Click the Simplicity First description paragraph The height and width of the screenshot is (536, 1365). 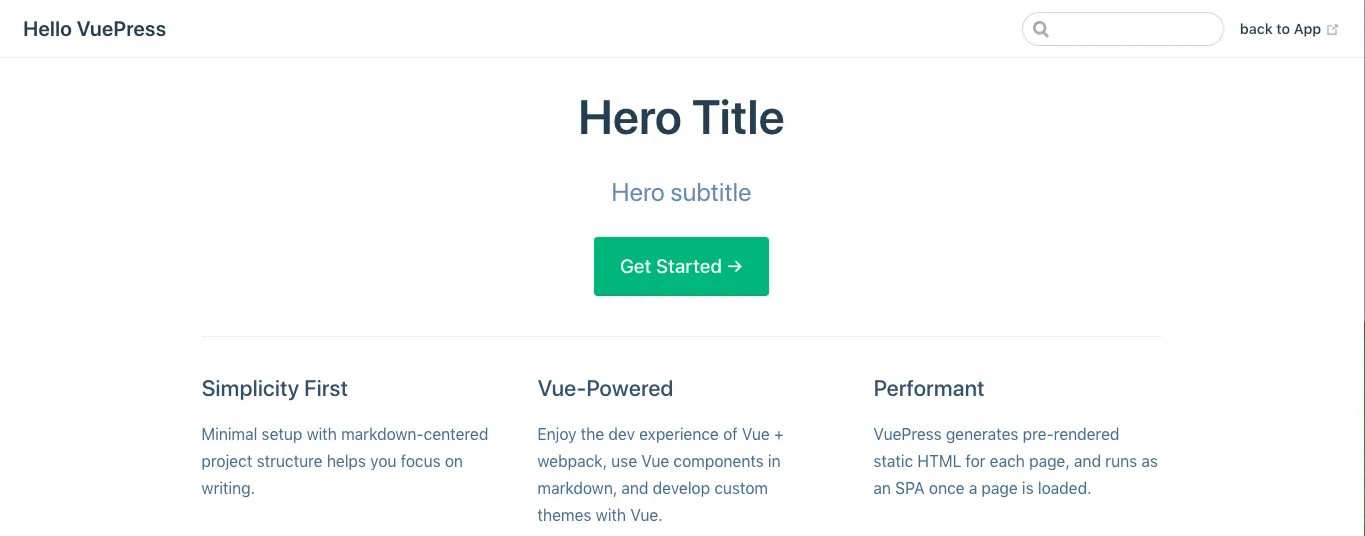coord(345,462)
